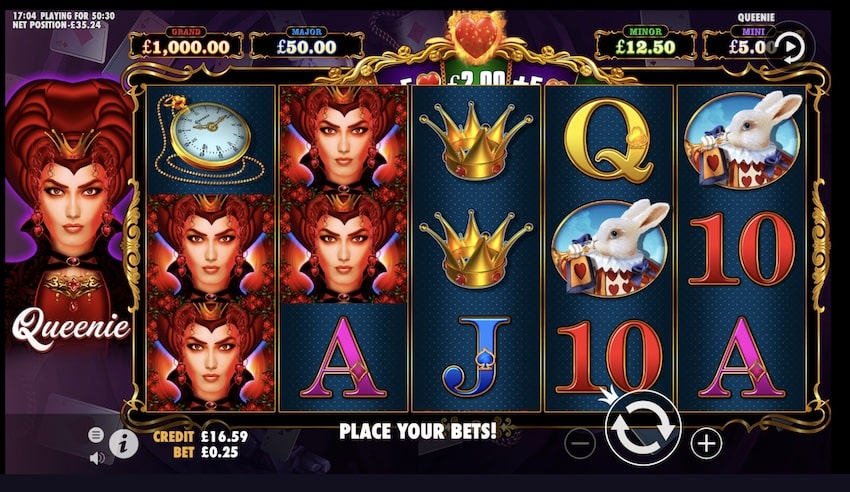Click the Minor jackpot £12.50 display
This screenshot has width=850, height=492.
(645, 44)
